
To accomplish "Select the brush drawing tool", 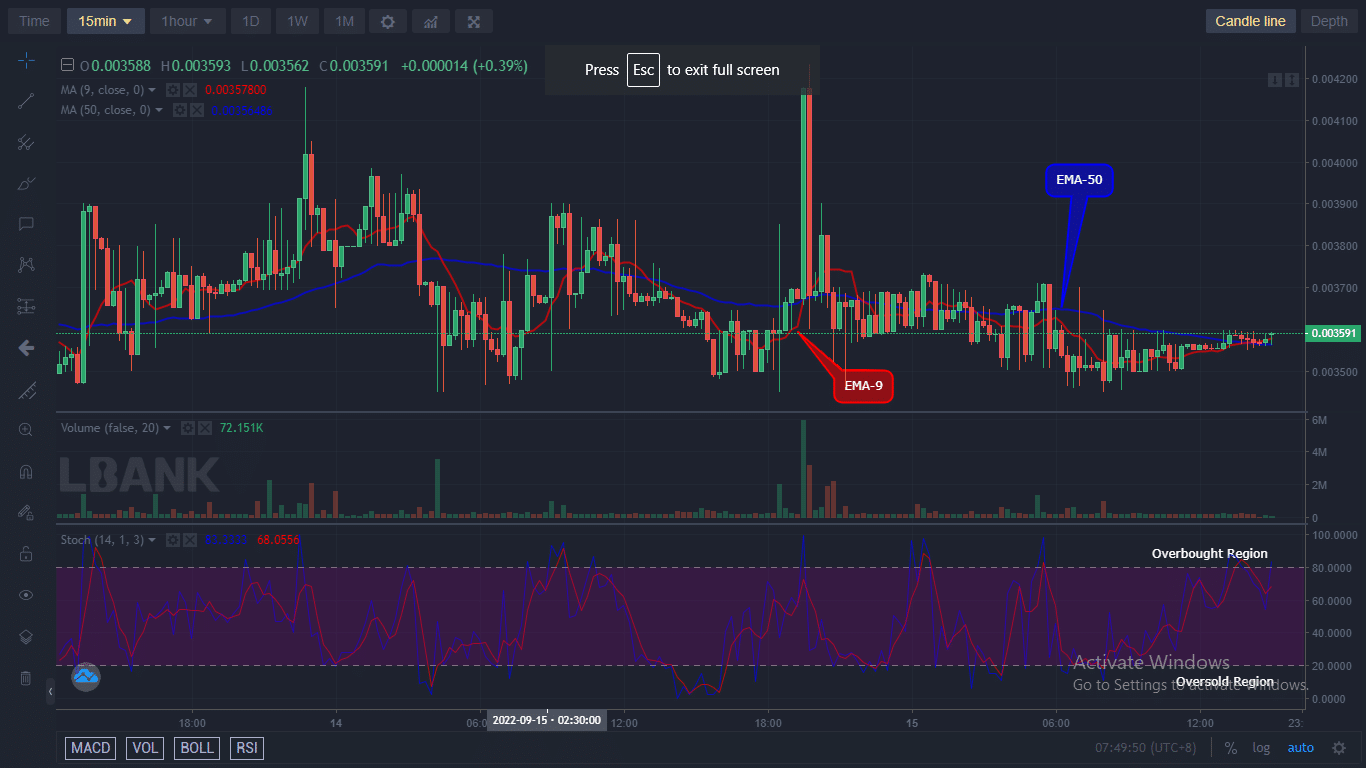I will 26,183.
